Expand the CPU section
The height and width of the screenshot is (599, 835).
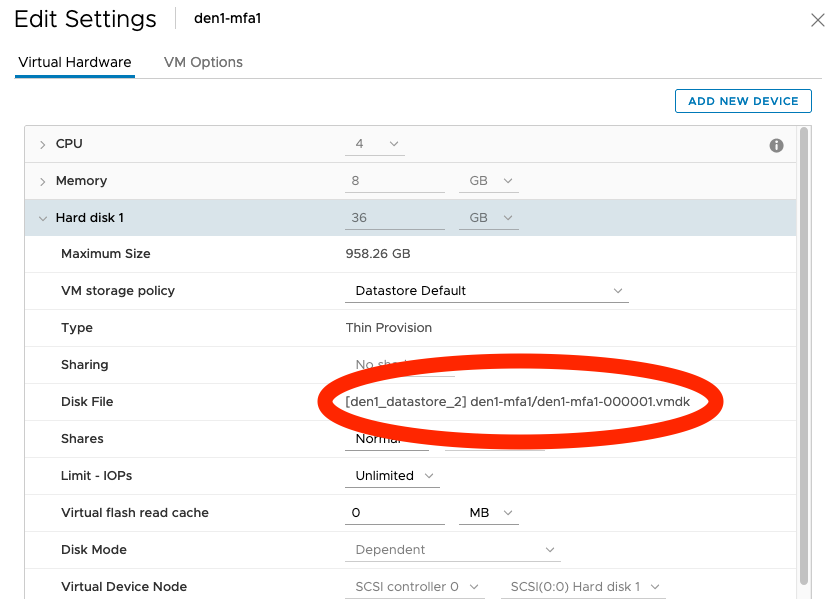(x=43, y=144)
